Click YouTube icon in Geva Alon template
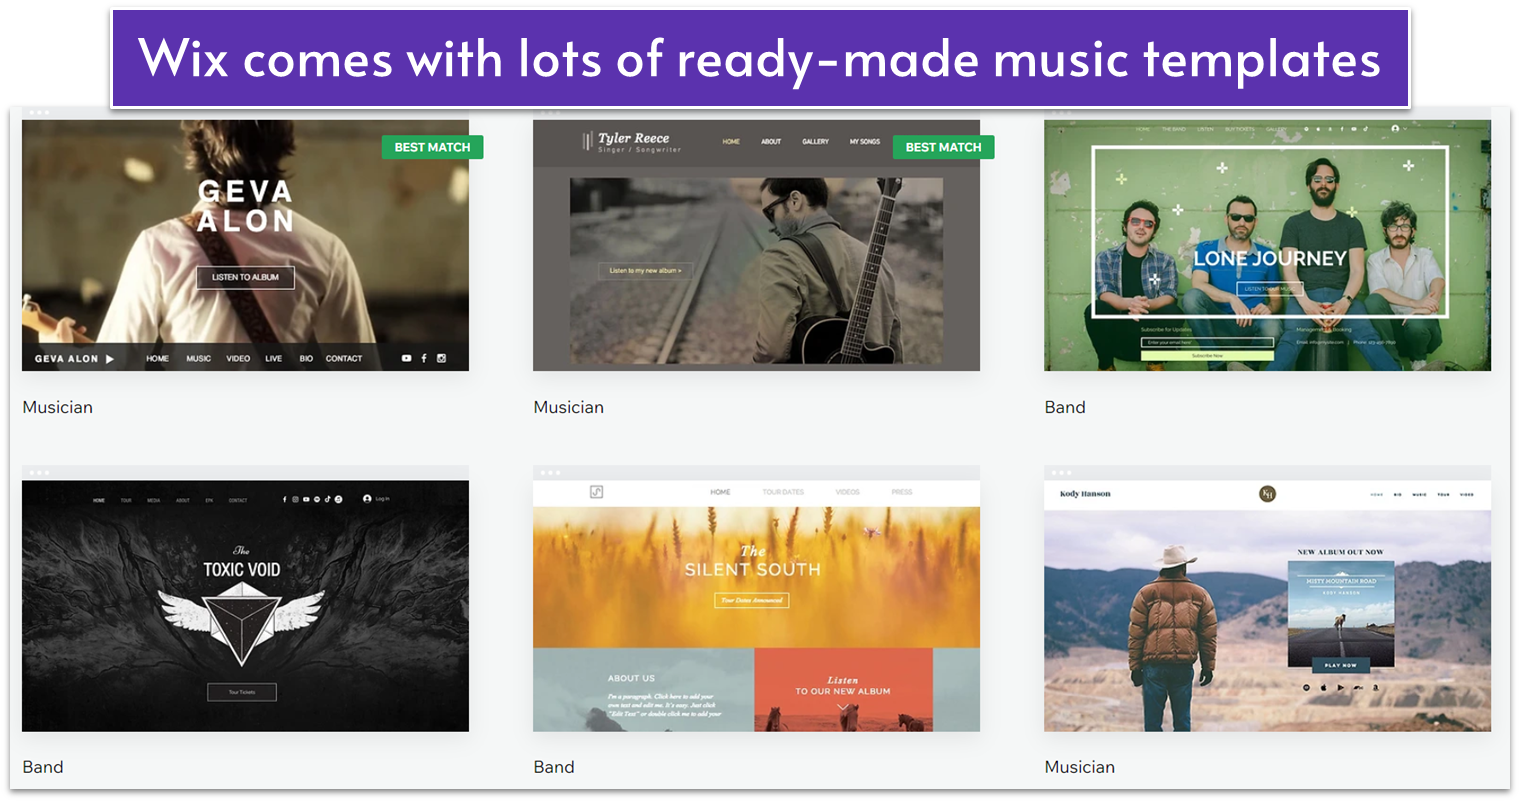The height and width of the screenshot is (802, 1520). pyautogui.click(x=406, y=358)
